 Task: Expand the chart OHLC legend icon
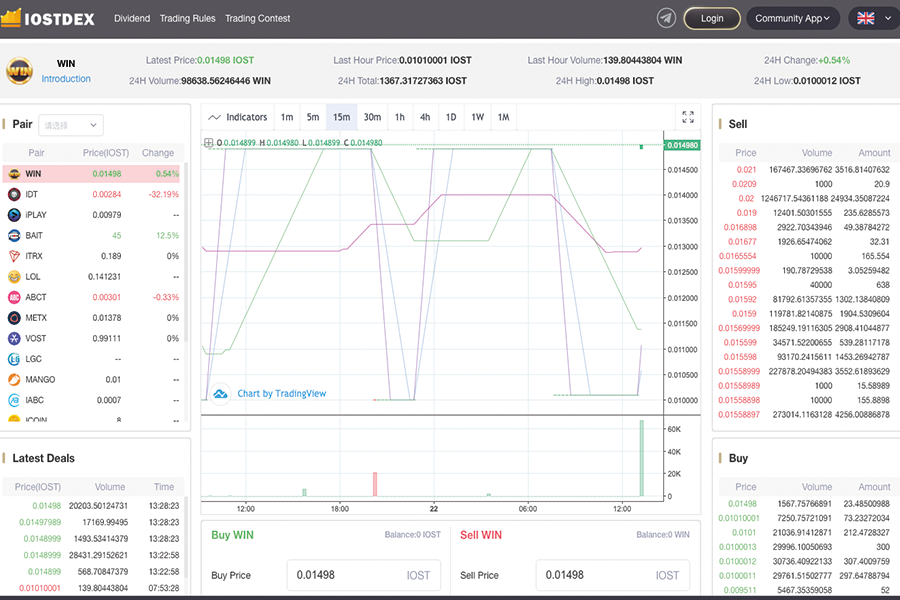(208, 142)
